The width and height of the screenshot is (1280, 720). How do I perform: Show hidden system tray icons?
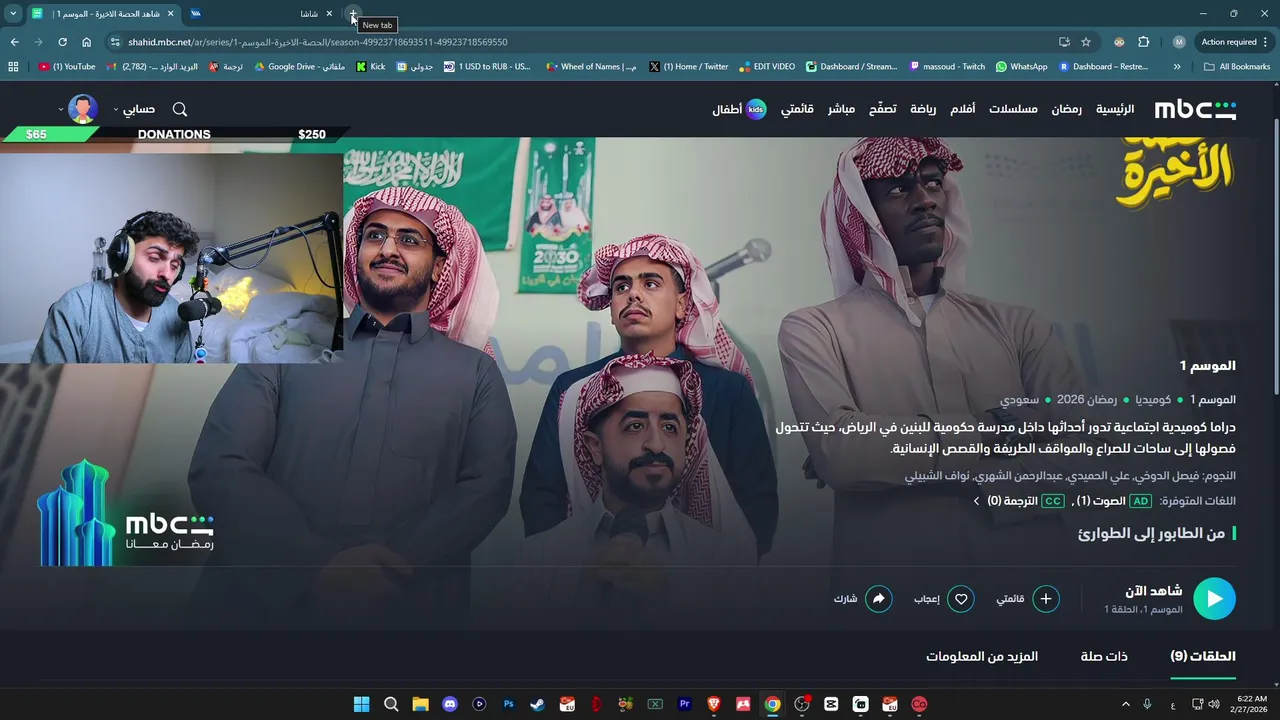click(1125, 704)
